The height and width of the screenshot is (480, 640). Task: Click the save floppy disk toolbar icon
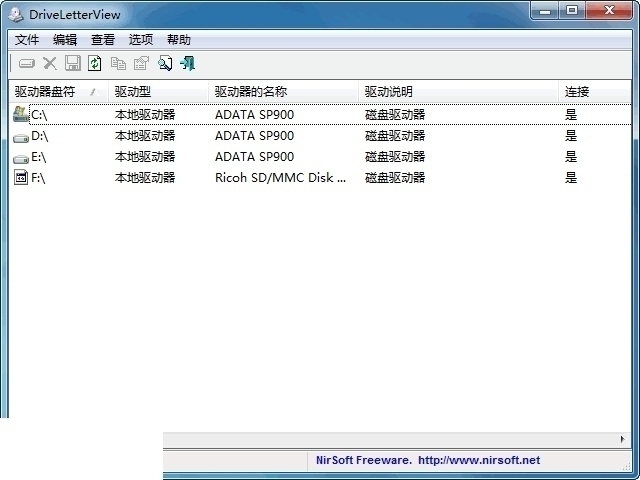pos(73,63)
